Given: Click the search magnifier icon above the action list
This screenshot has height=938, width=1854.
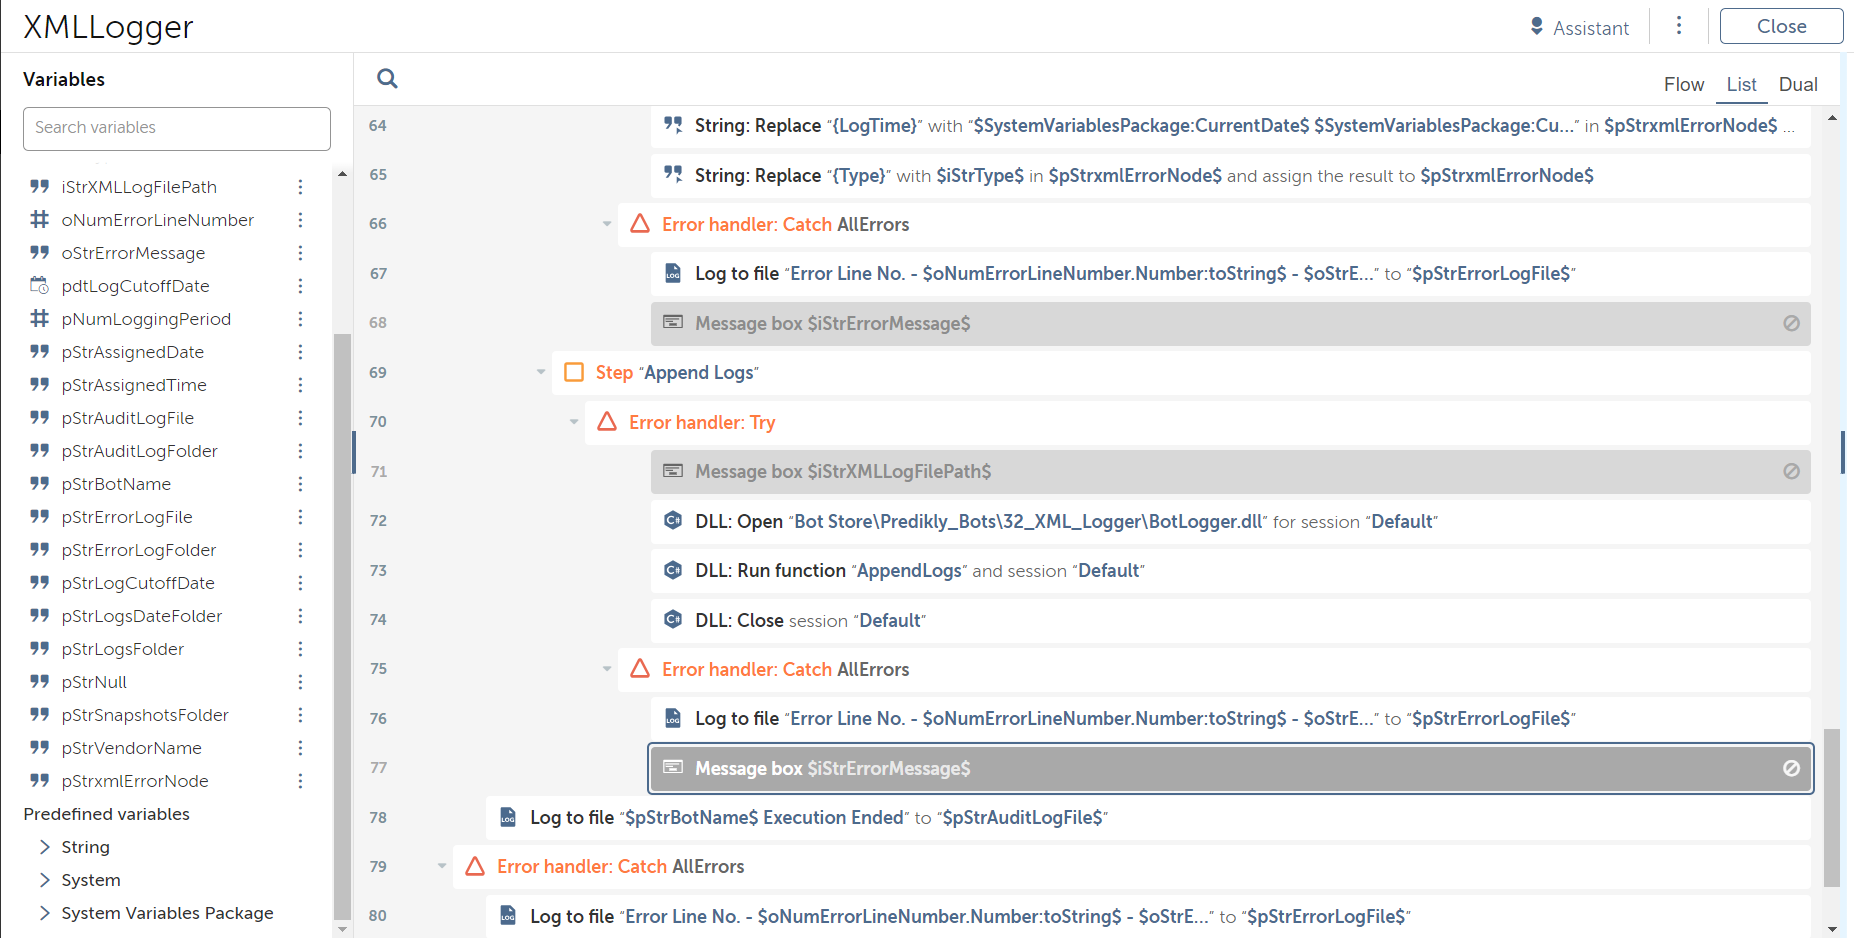Looking at the screenshot, I should pos(387,79).
